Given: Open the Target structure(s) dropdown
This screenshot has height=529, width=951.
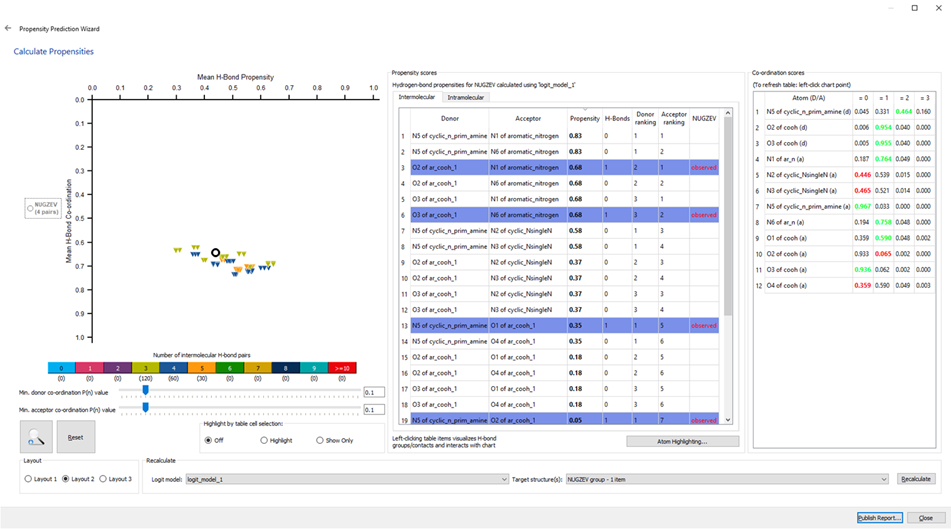Looking at the screenshot, I should [726, 479].
